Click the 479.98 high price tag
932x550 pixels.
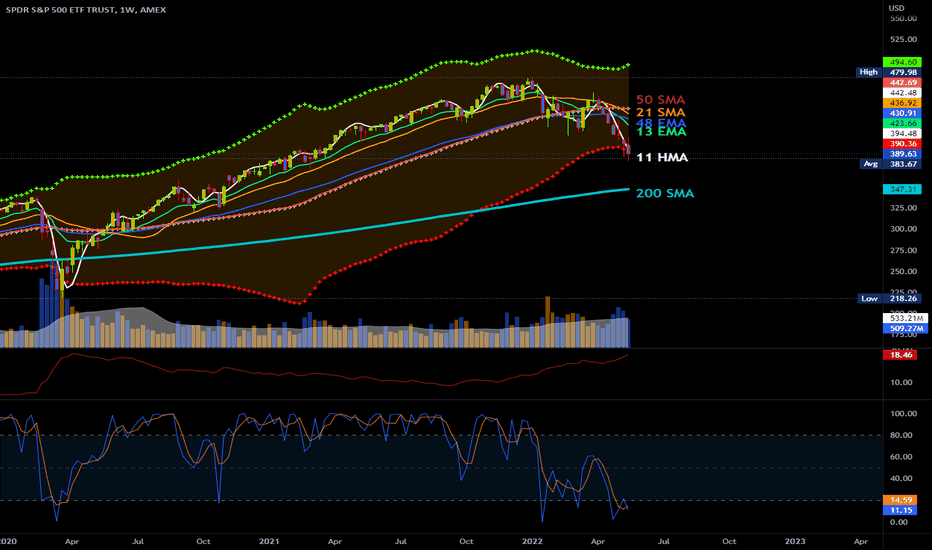(902, 72)
